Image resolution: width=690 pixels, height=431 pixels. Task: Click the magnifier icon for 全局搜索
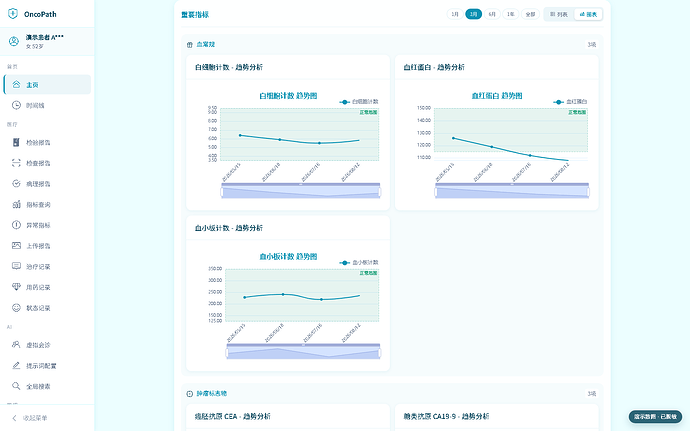(16, 386)
